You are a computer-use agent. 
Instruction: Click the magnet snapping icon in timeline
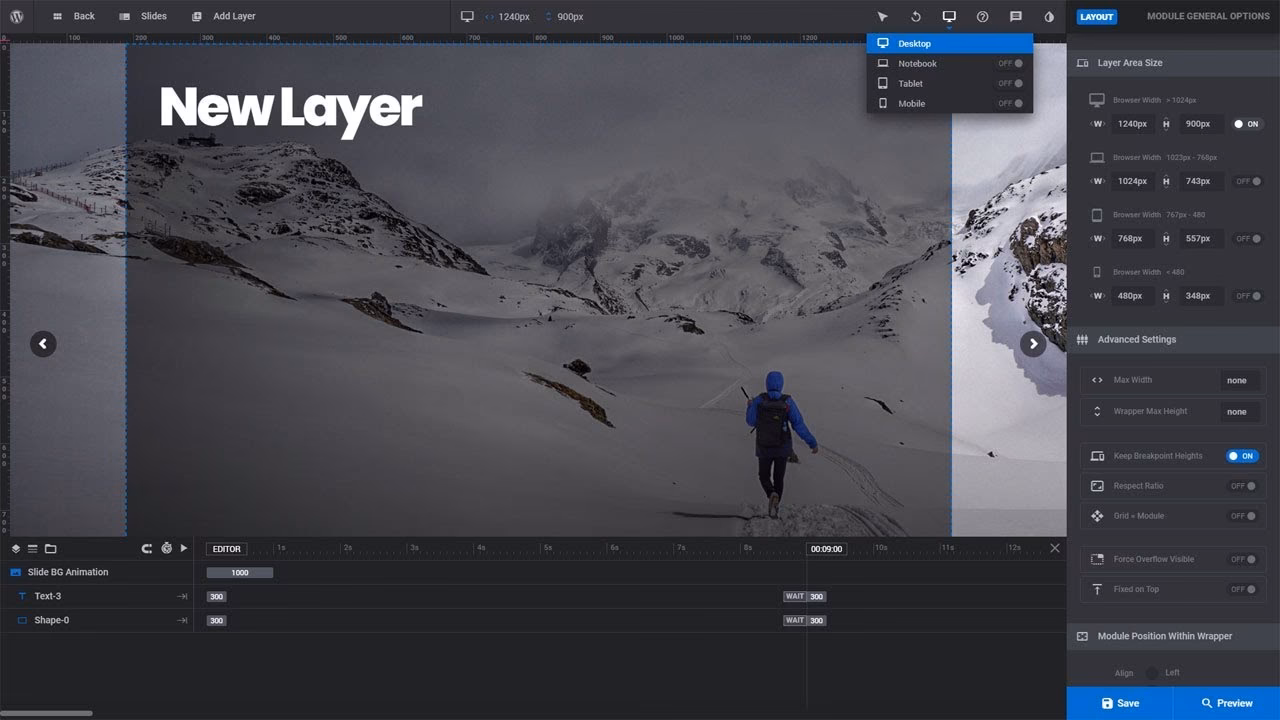(x=147, y=548)
